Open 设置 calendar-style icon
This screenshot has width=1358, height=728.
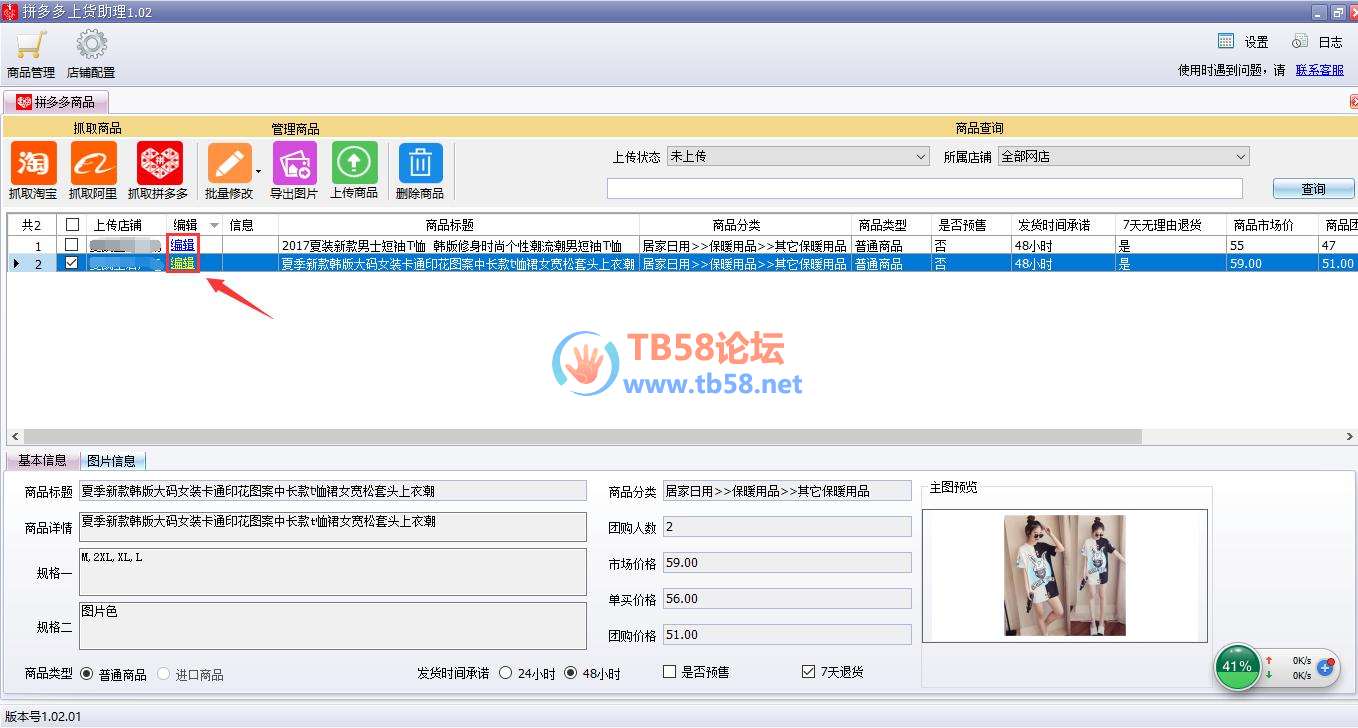click(1226, 41)
